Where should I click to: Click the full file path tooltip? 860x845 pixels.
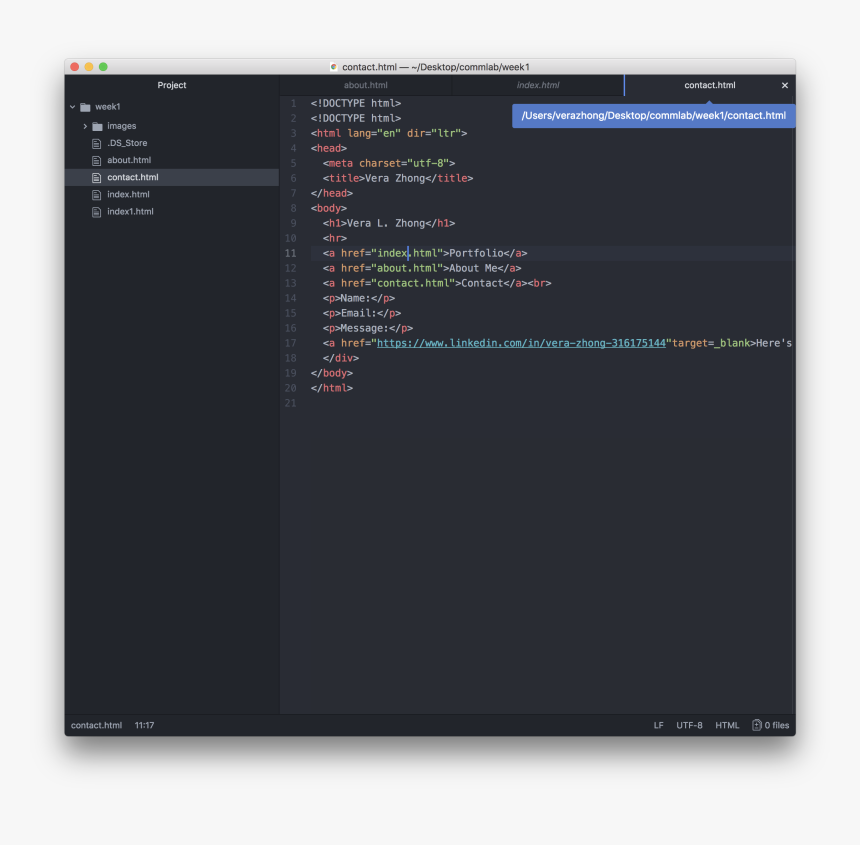pyautogui.click(x=653, y=116)
